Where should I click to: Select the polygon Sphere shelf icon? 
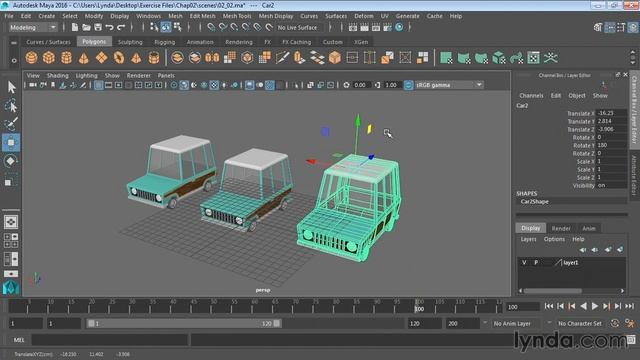click(x=31, y=58)
